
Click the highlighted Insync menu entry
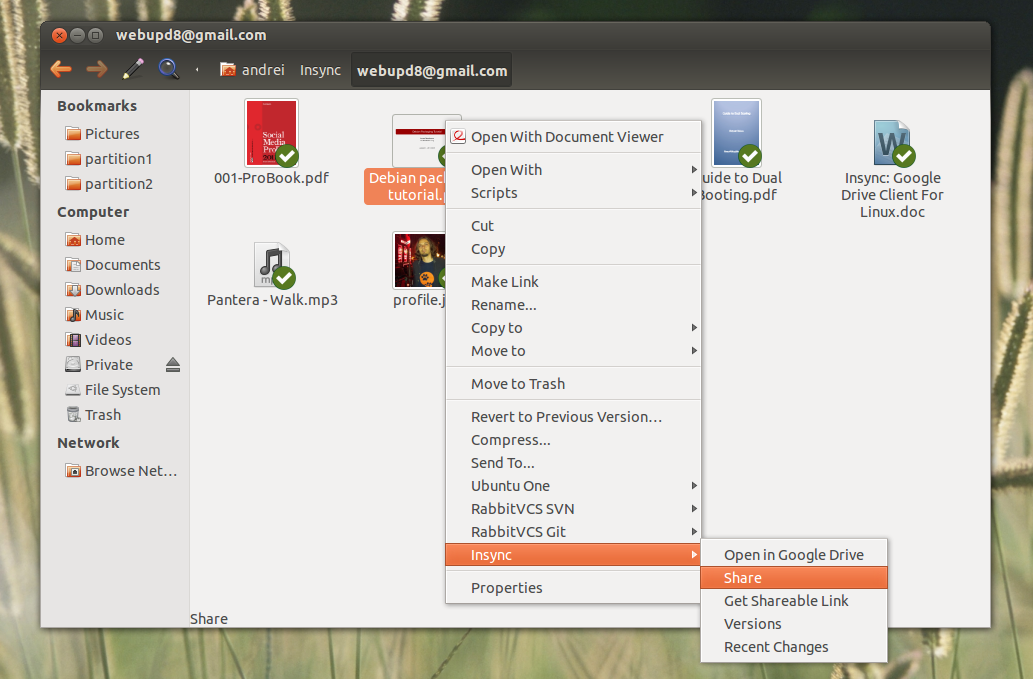pos(573,555)
